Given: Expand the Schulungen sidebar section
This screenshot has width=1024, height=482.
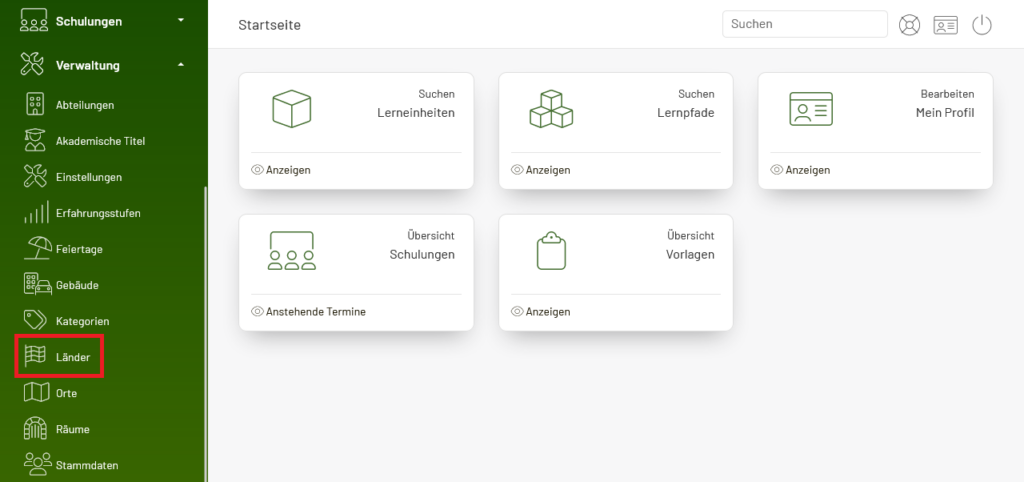Looking at the screenshot, I should [x=181, y=22].
